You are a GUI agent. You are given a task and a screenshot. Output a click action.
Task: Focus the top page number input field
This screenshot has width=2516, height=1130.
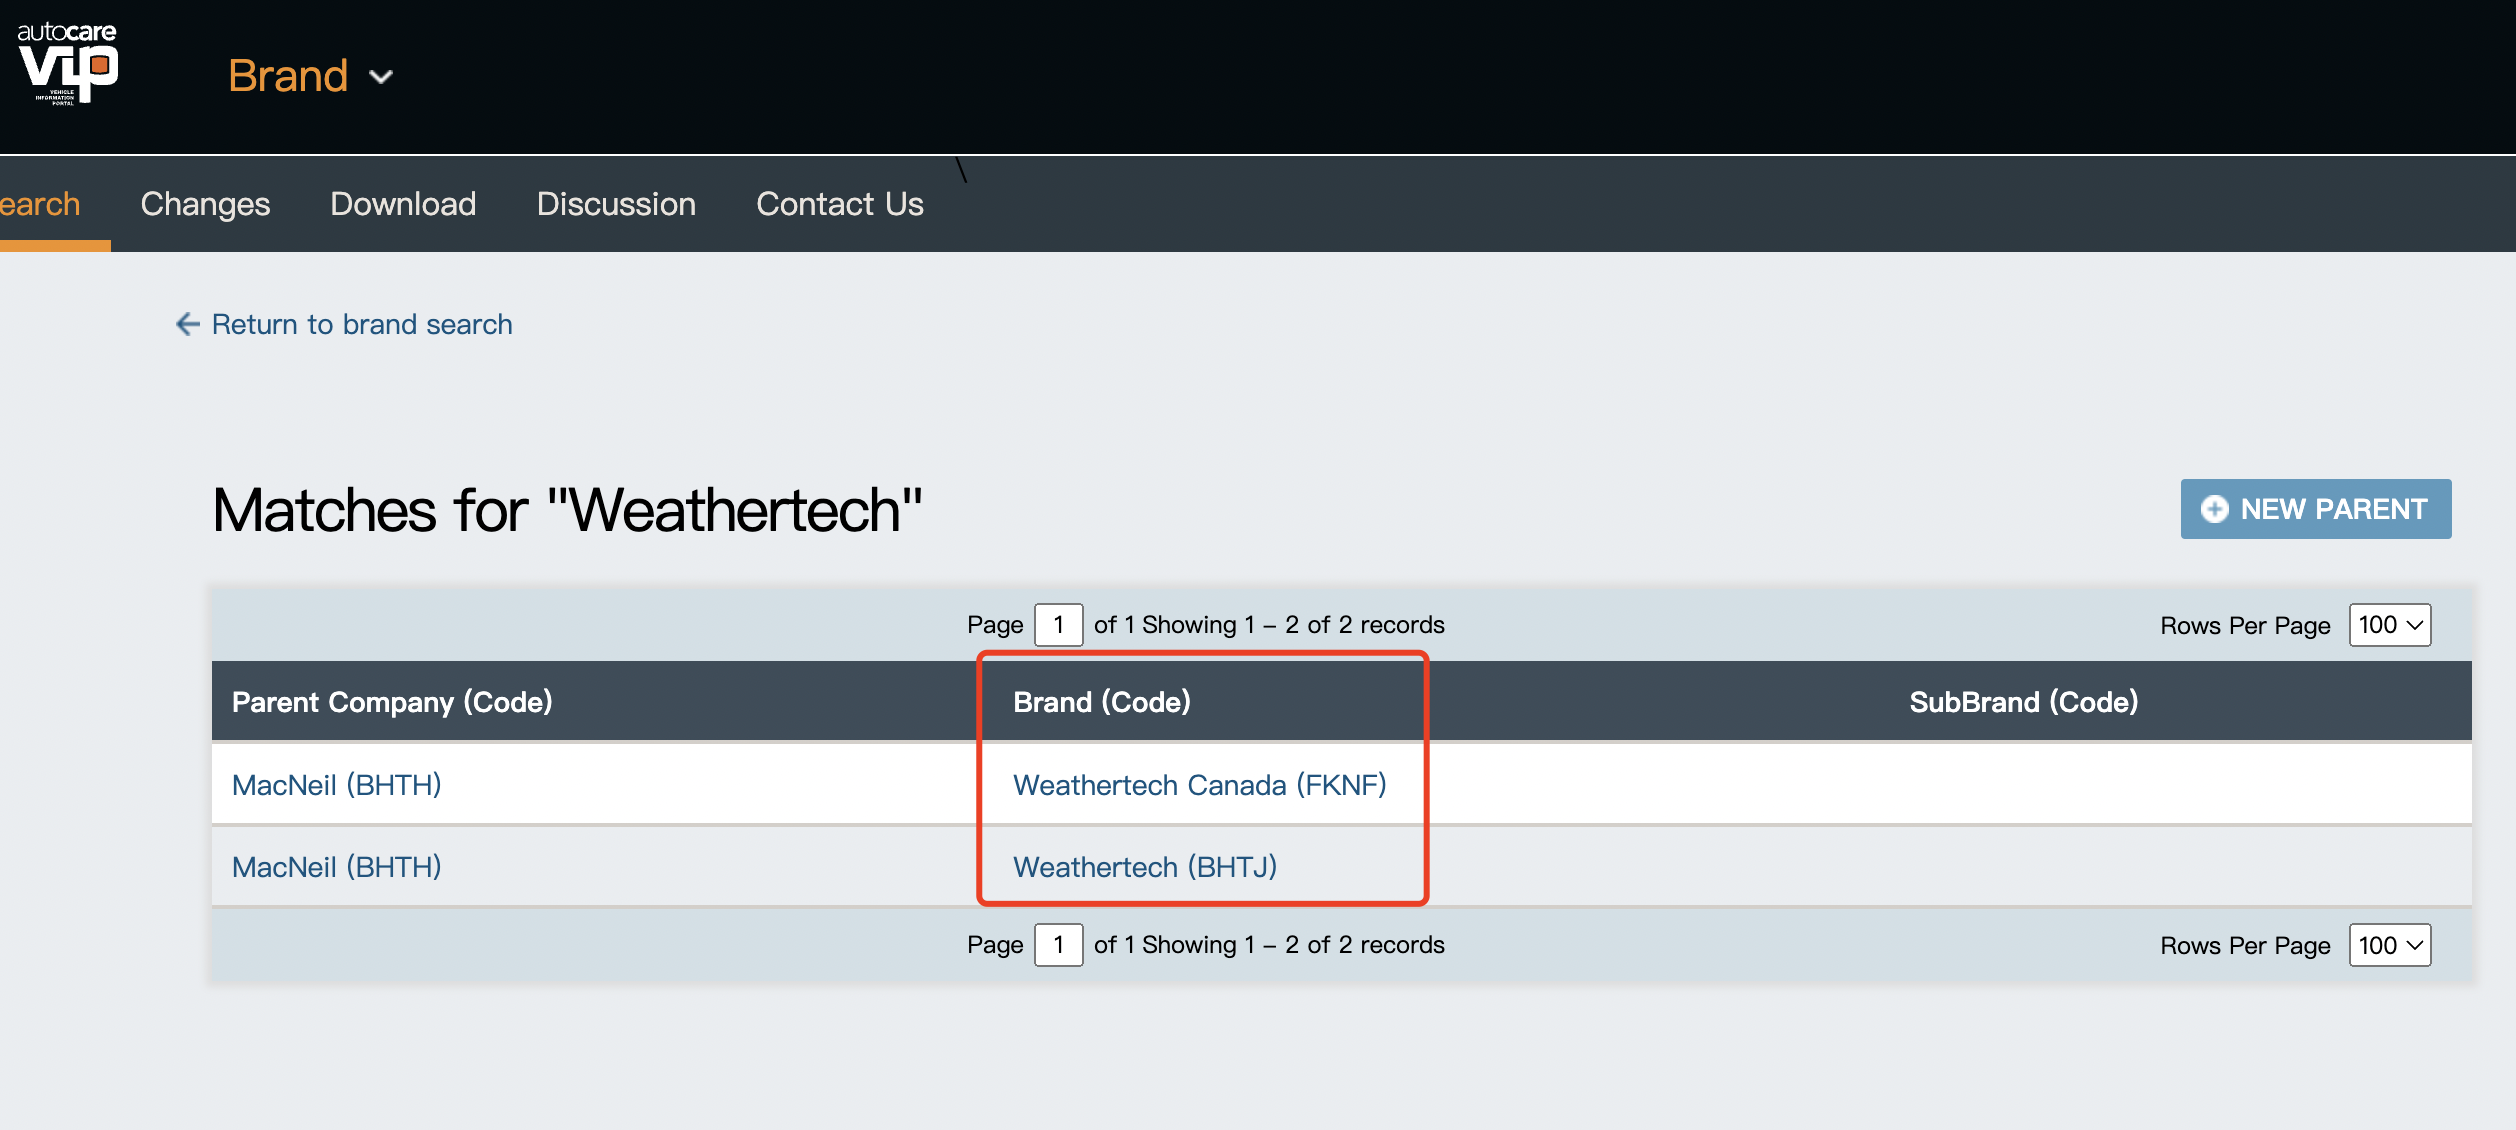1058,625
